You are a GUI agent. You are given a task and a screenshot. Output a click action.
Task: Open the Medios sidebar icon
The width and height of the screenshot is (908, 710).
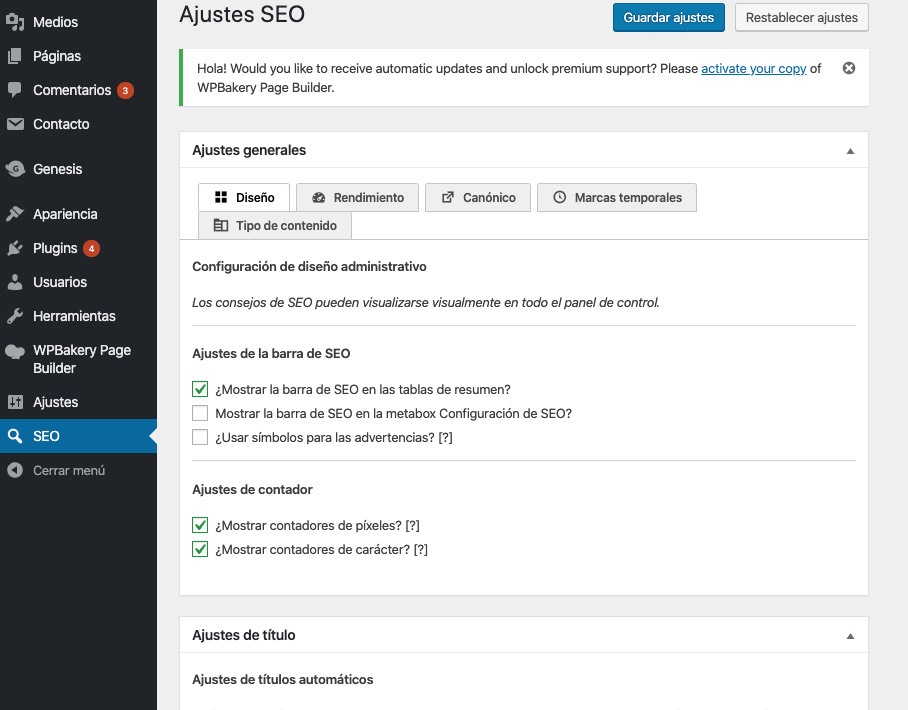pyautogui.click(x=15, y=21)
